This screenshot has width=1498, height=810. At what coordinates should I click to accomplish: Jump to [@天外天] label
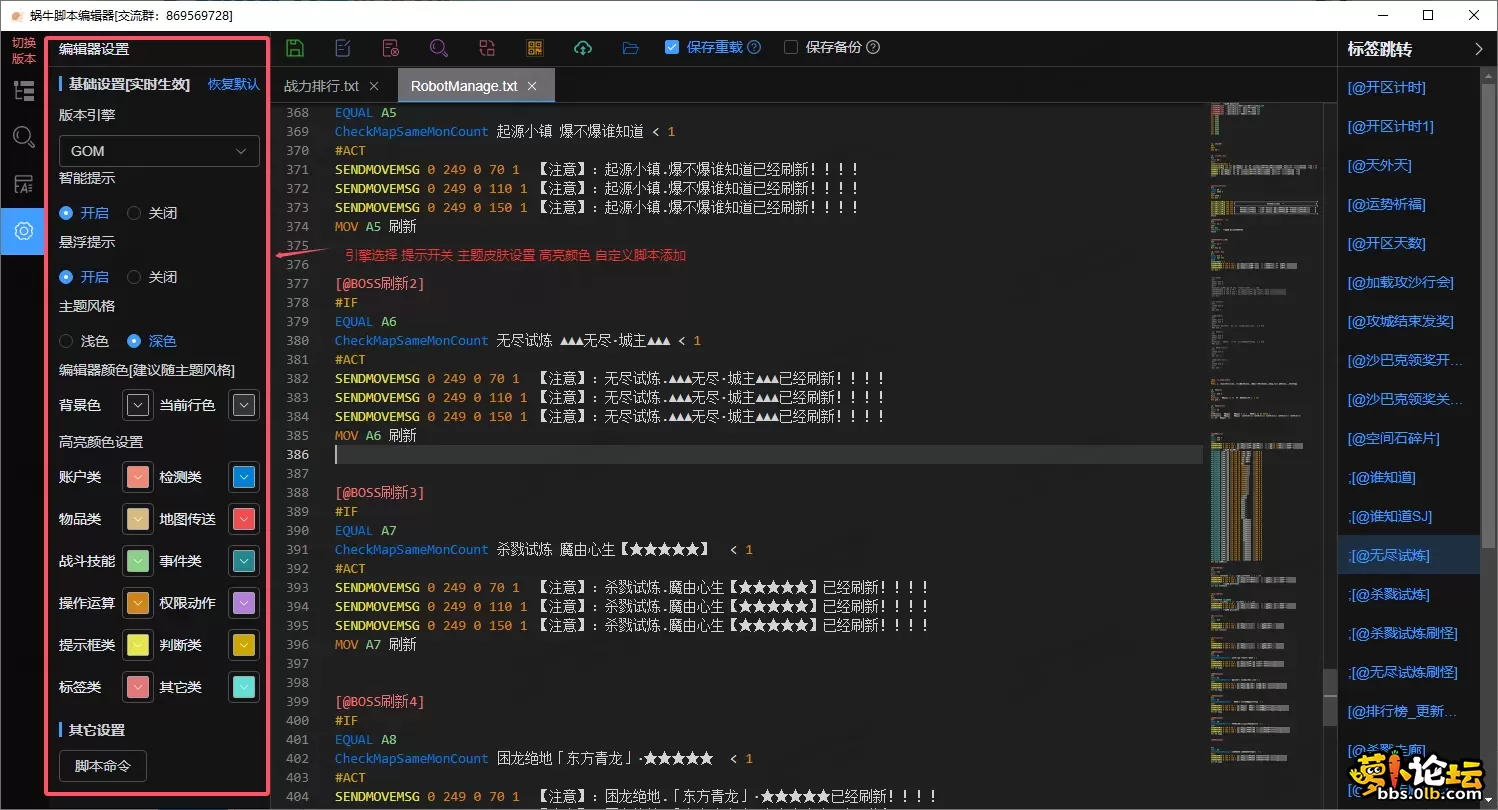[x=1379, y=165]
